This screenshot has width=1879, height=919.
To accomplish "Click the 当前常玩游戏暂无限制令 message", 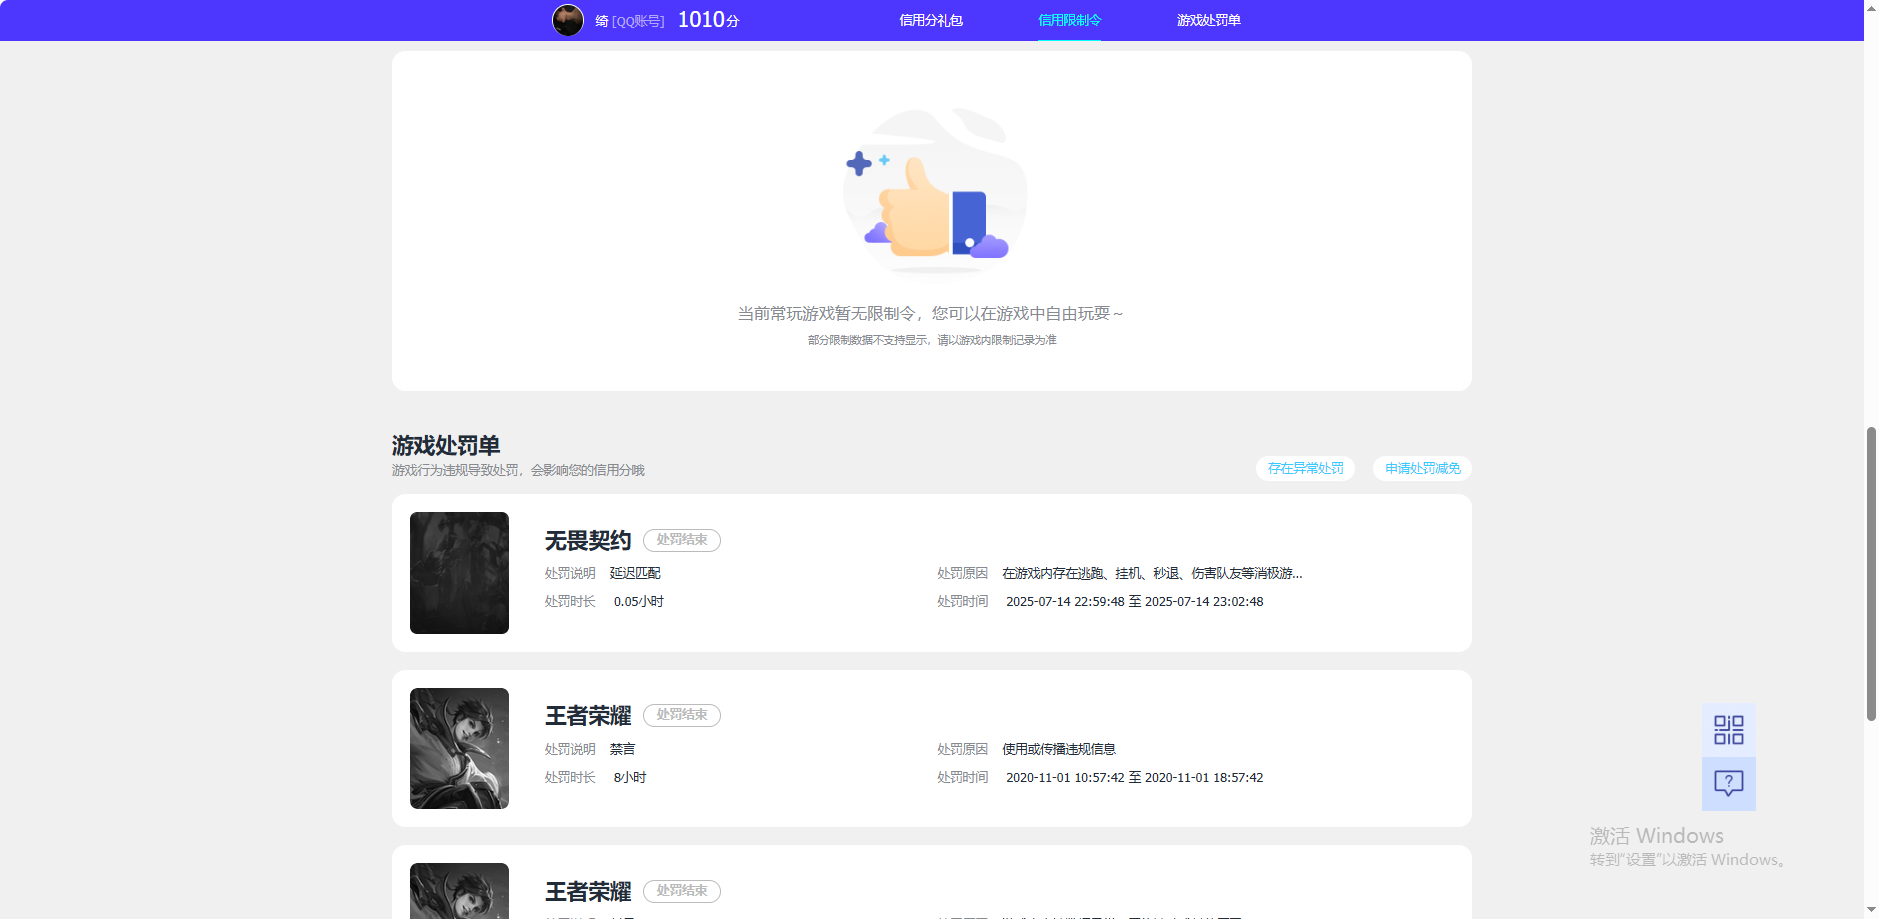I will click(x=930, y=314).
